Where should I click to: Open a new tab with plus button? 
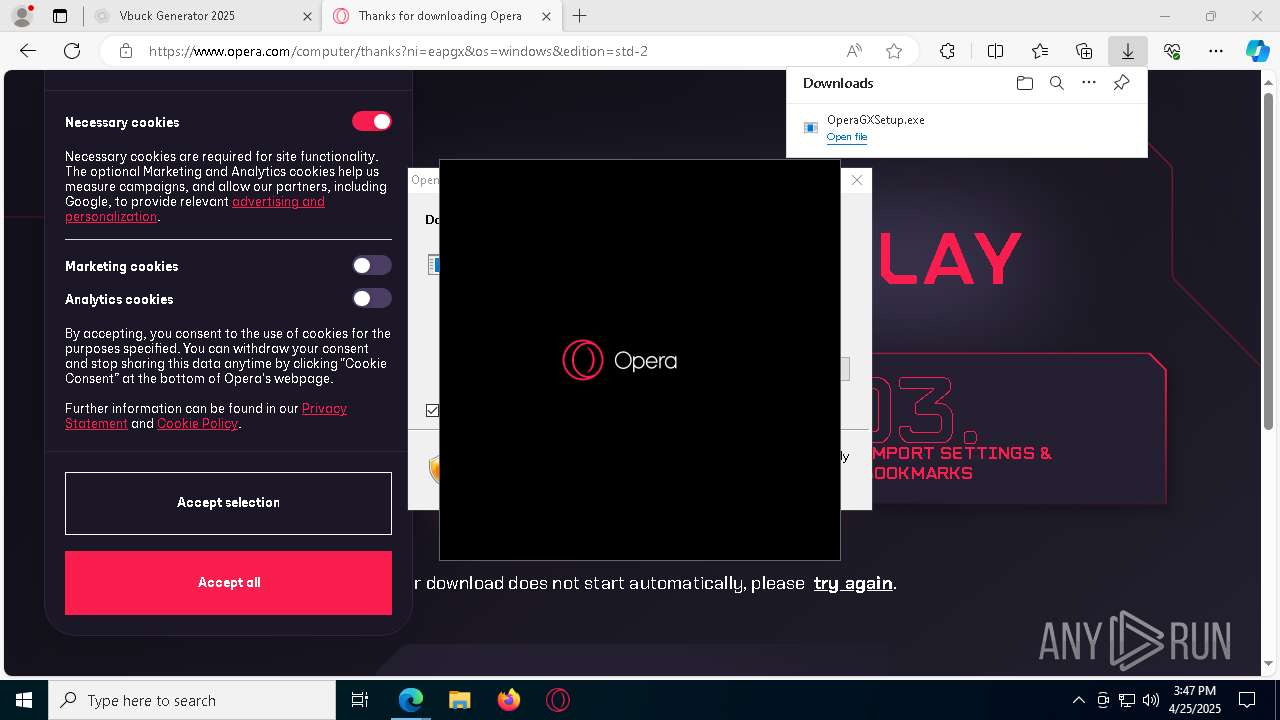pyautogui.click(x=580, y=16)
